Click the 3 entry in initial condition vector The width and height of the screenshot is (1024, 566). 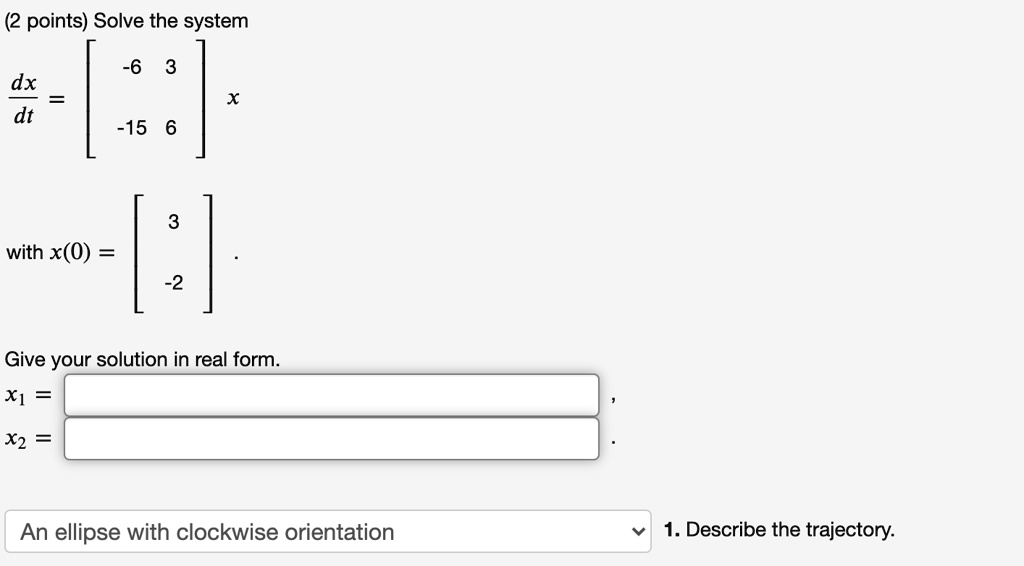pos(173,222)
